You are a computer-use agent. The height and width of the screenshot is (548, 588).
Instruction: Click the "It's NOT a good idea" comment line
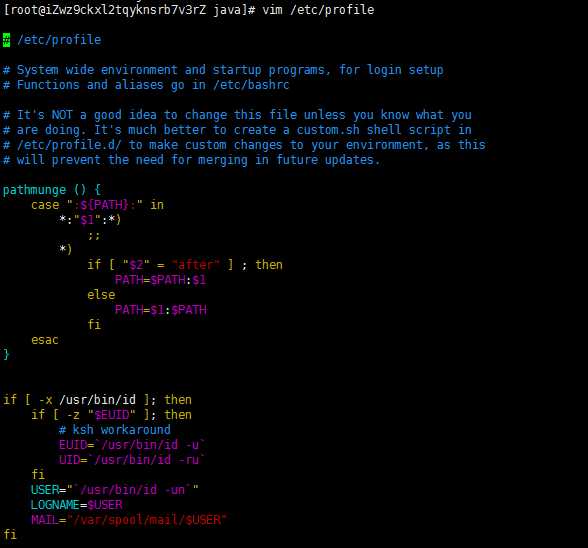[237, 115]
